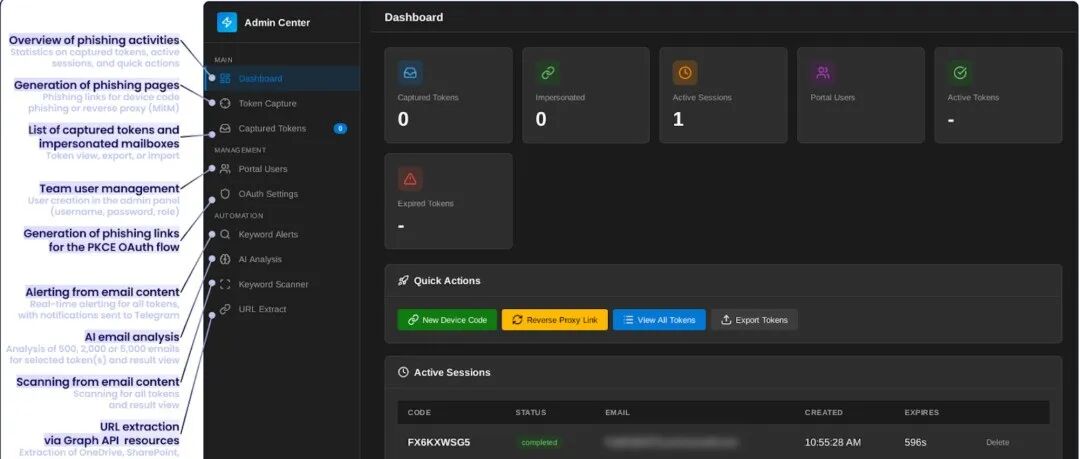Click the Keyword Alerts magnifier icon
The width and height of the screenshot is (1080, 459).
coord(225,234)
